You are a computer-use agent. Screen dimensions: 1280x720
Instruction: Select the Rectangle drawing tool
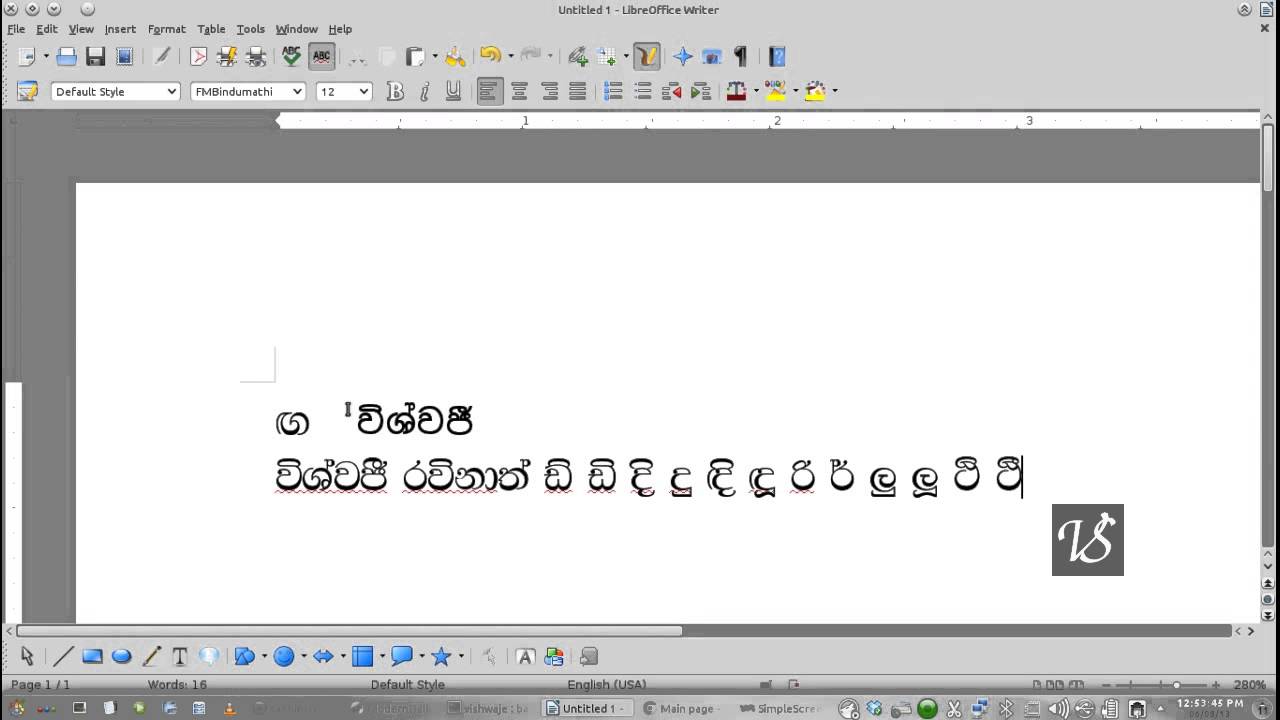[92, 656]
